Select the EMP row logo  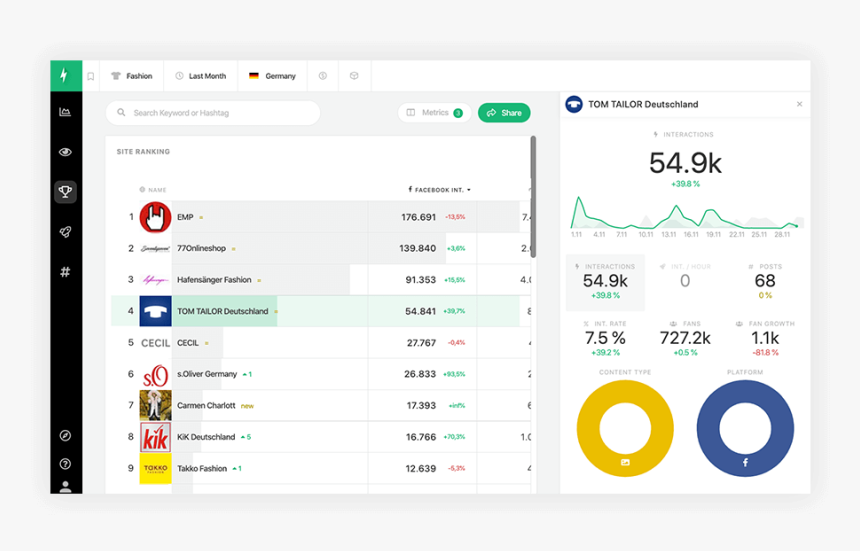pos(155,217)
